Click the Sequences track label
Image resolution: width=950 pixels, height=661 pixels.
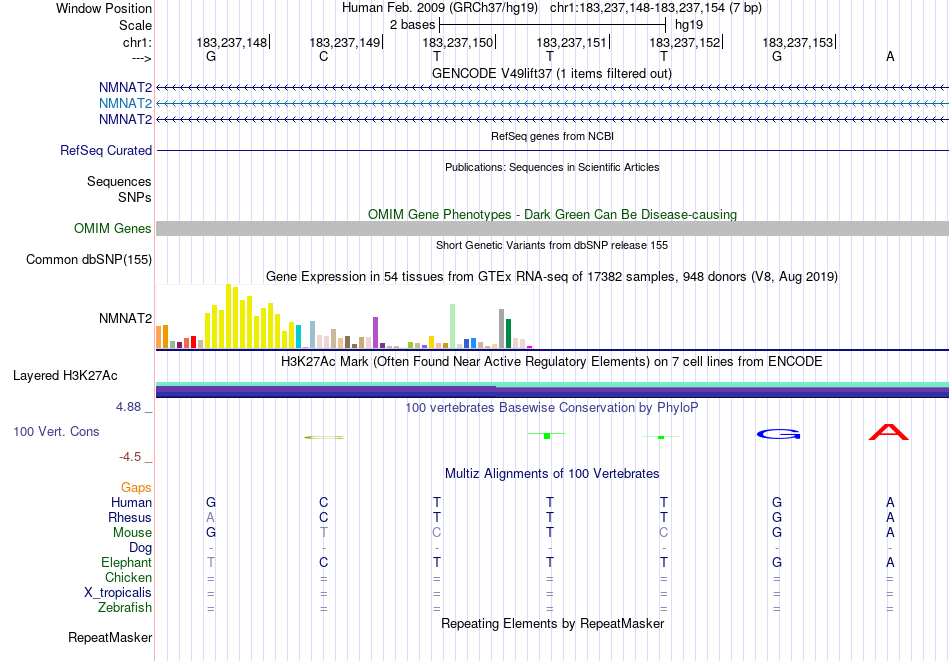[x=119, y=181]
